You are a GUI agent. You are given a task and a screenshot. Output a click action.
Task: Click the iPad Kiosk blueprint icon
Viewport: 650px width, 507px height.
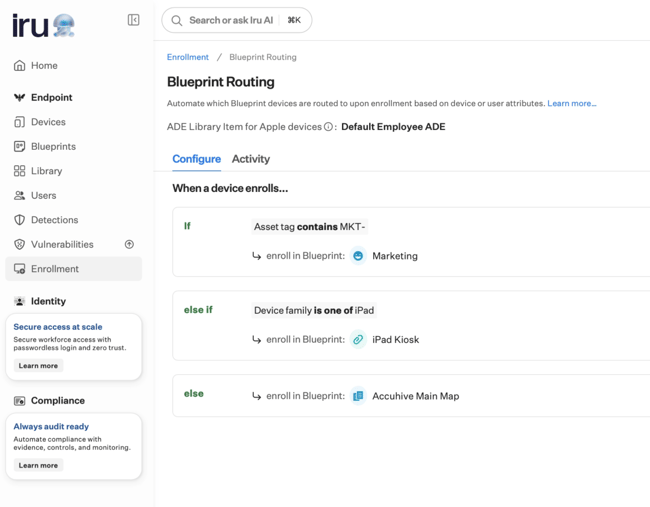click(x=358, y=340)
